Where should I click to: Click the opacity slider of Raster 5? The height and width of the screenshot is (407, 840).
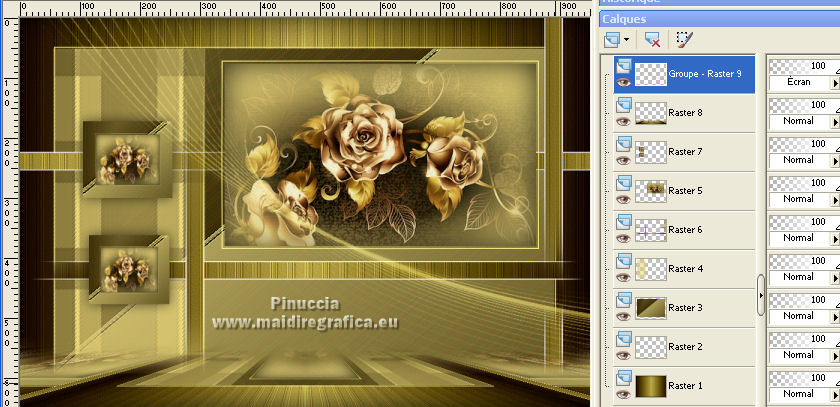pos(804,184)
